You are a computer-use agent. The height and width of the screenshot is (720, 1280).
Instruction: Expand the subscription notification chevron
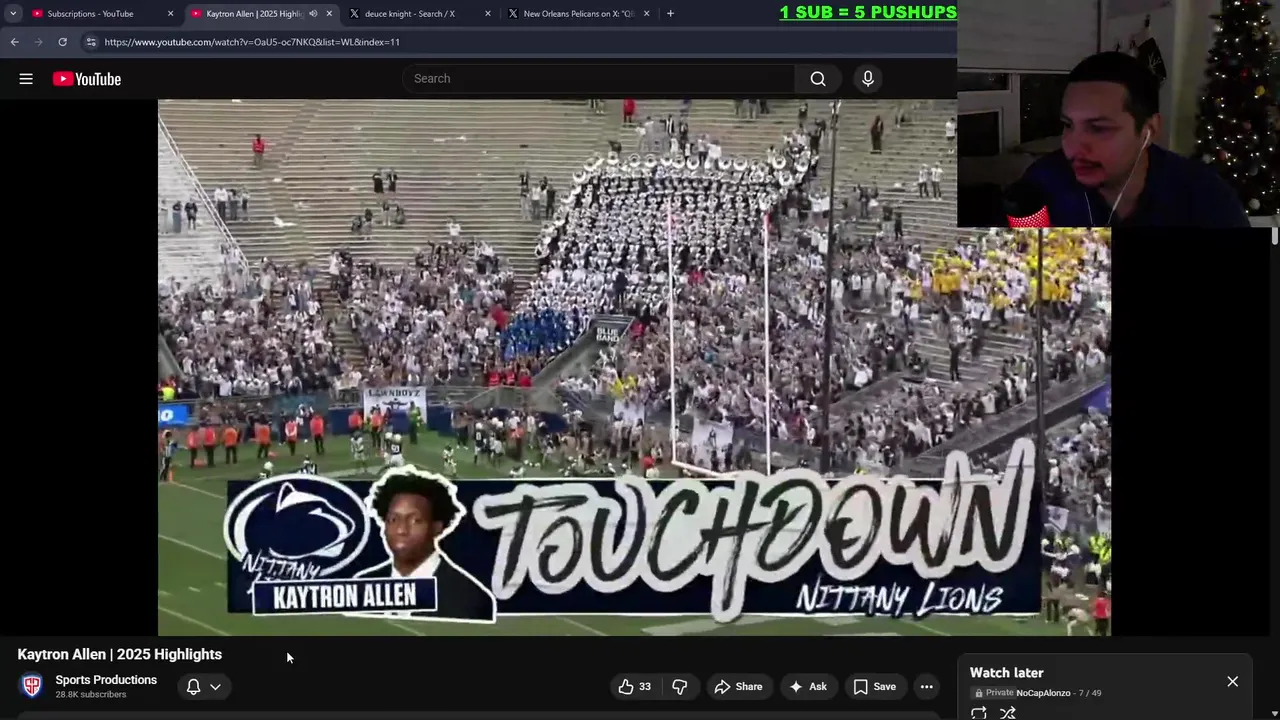[215, 686]
